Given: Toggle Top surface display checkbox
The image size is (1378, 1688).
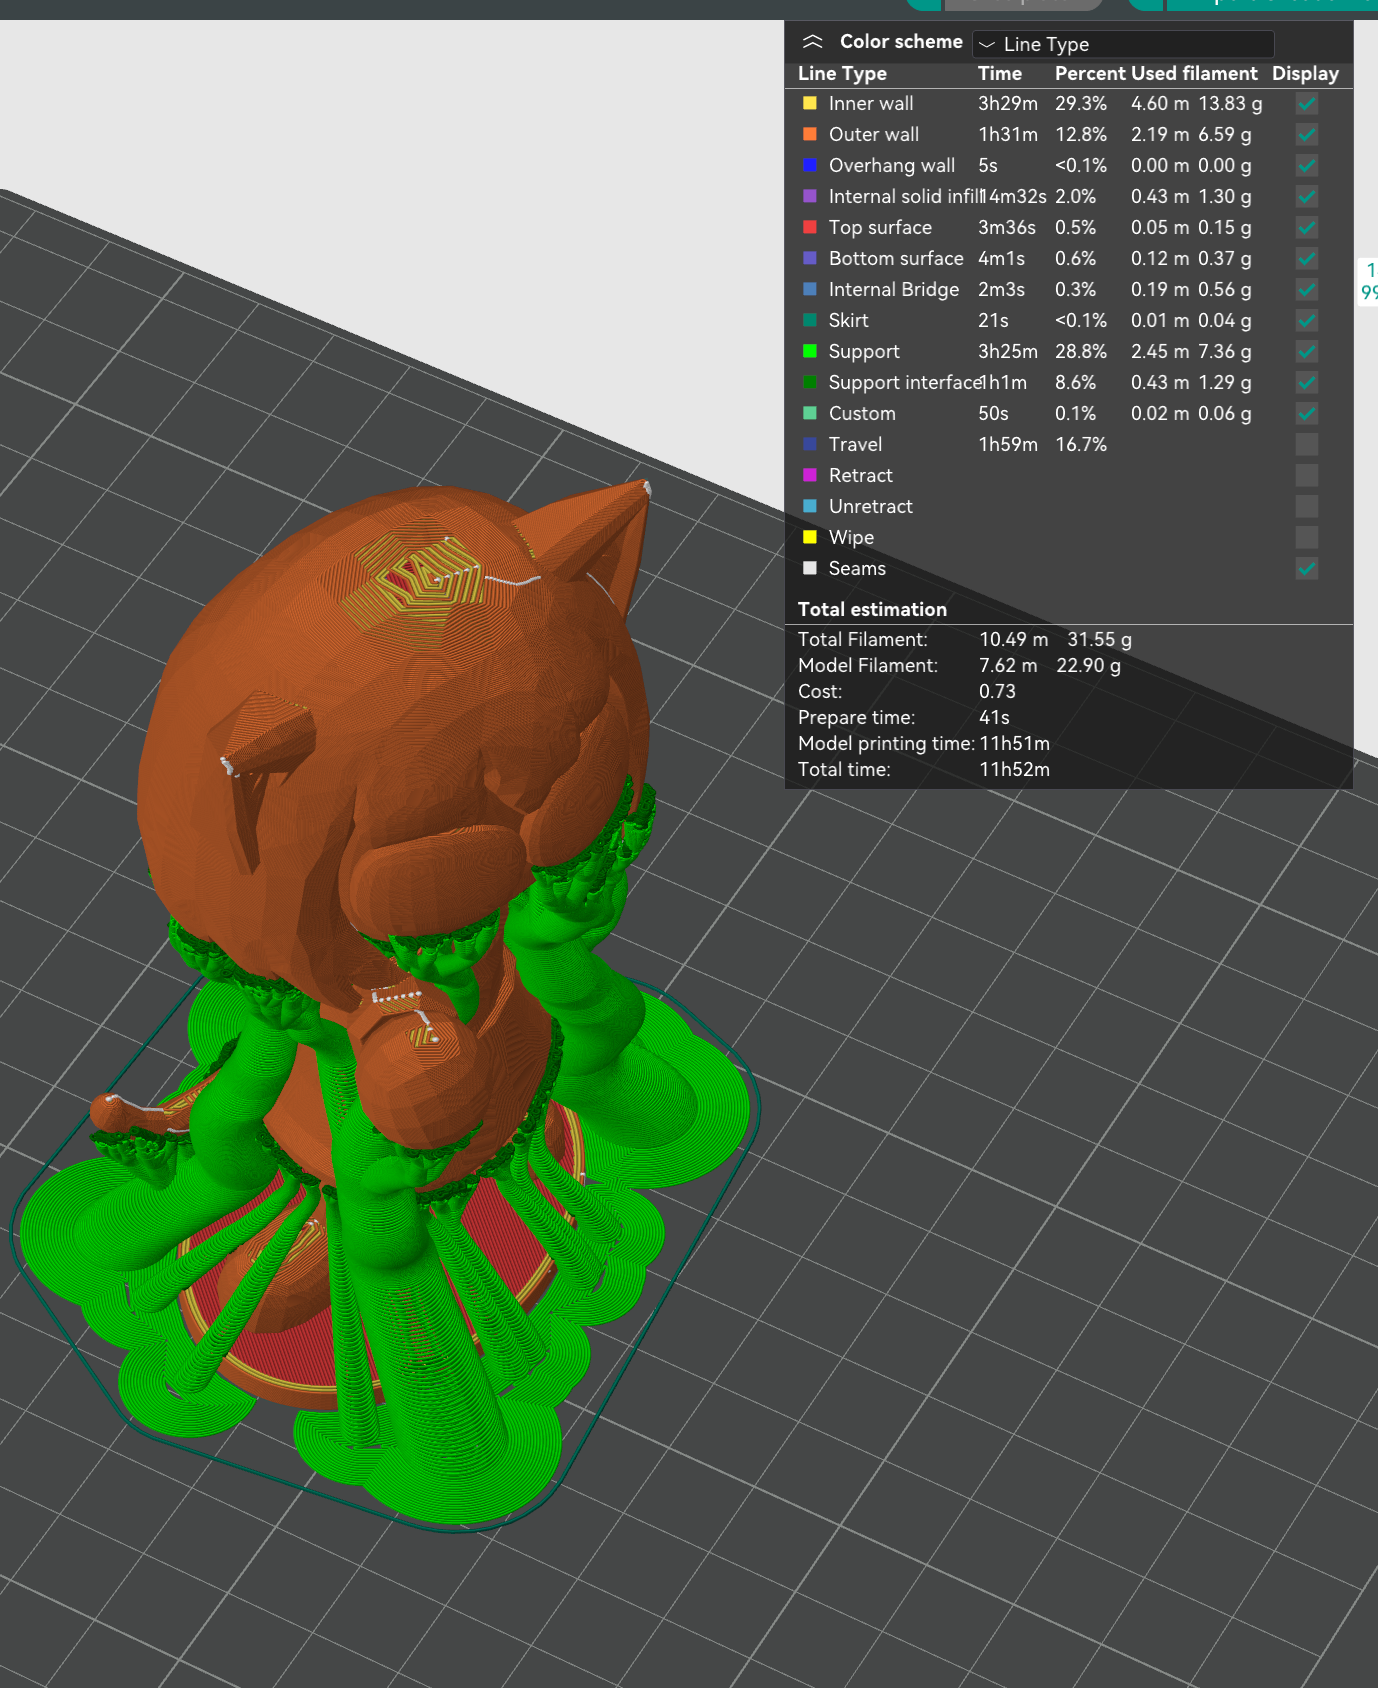Looking at the screenshot, I should [x=1306, y=227].
